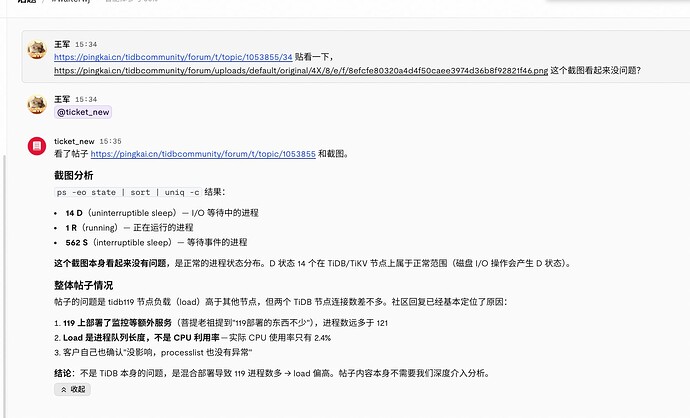Click 王军's avatar on the 贴看一下 message
The height and width of the screenshot is (418, 690).
[x=37, y=50]
